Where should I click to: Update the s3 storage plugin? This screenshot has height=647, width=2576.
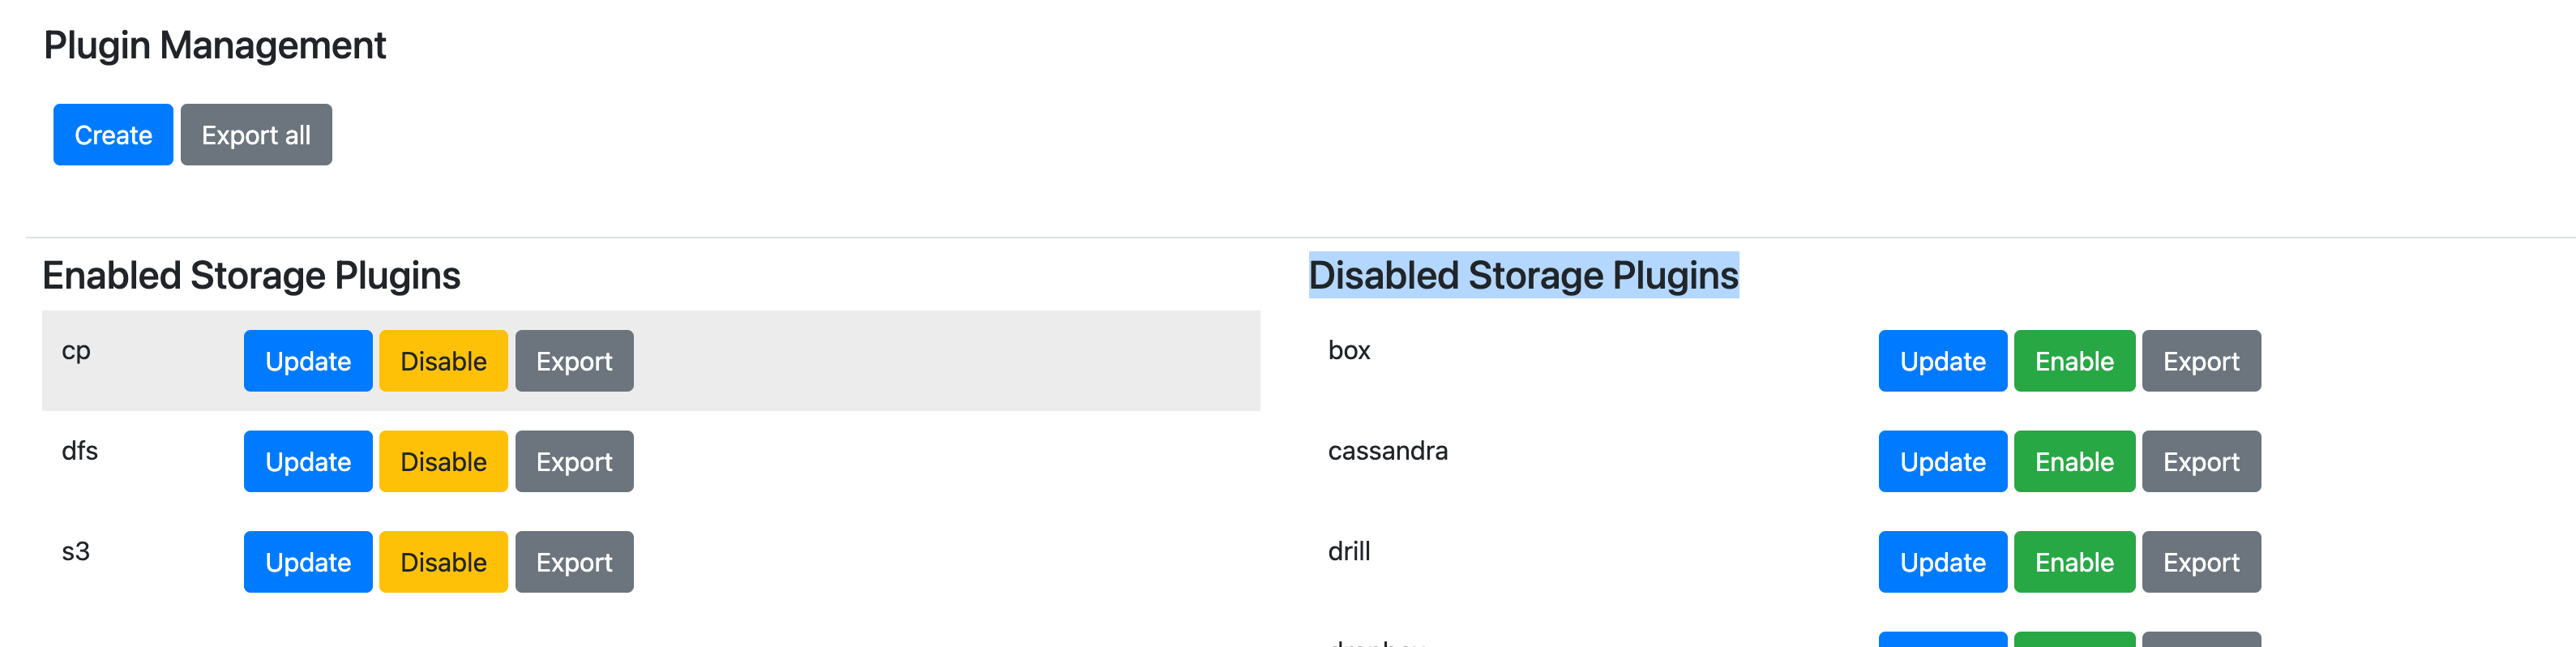coord(308,562)
